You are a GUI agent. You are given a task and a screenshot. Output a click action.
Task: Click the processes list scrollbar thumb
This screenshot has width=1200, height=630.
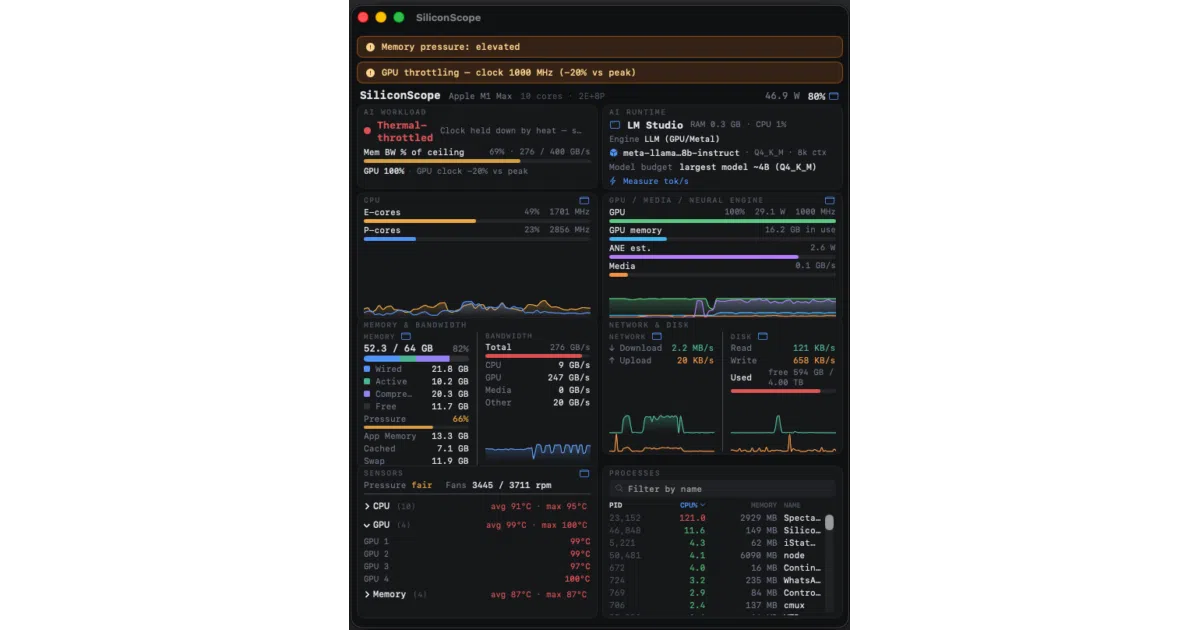point(829,522)
